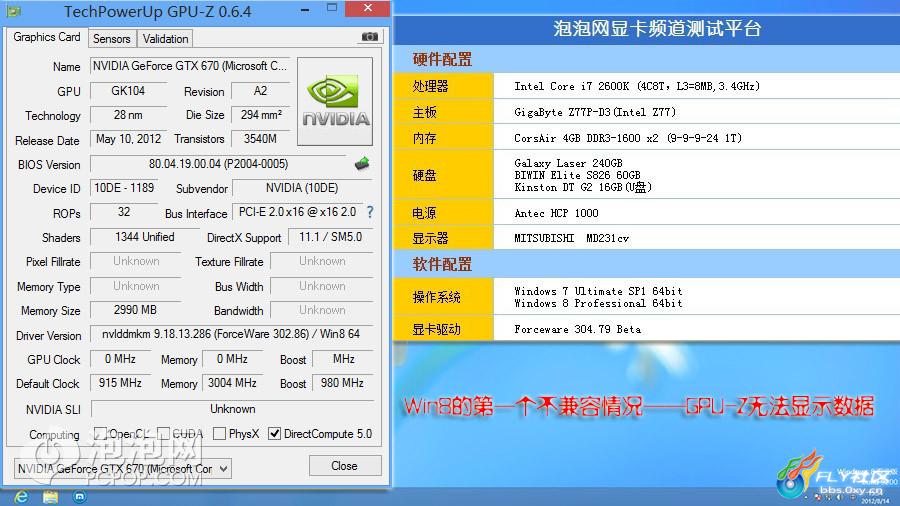Screen dimensions: 900x506
Task: Click the 泡泡网显卡频道测试平台 banner title
Action: coord(657,28)
